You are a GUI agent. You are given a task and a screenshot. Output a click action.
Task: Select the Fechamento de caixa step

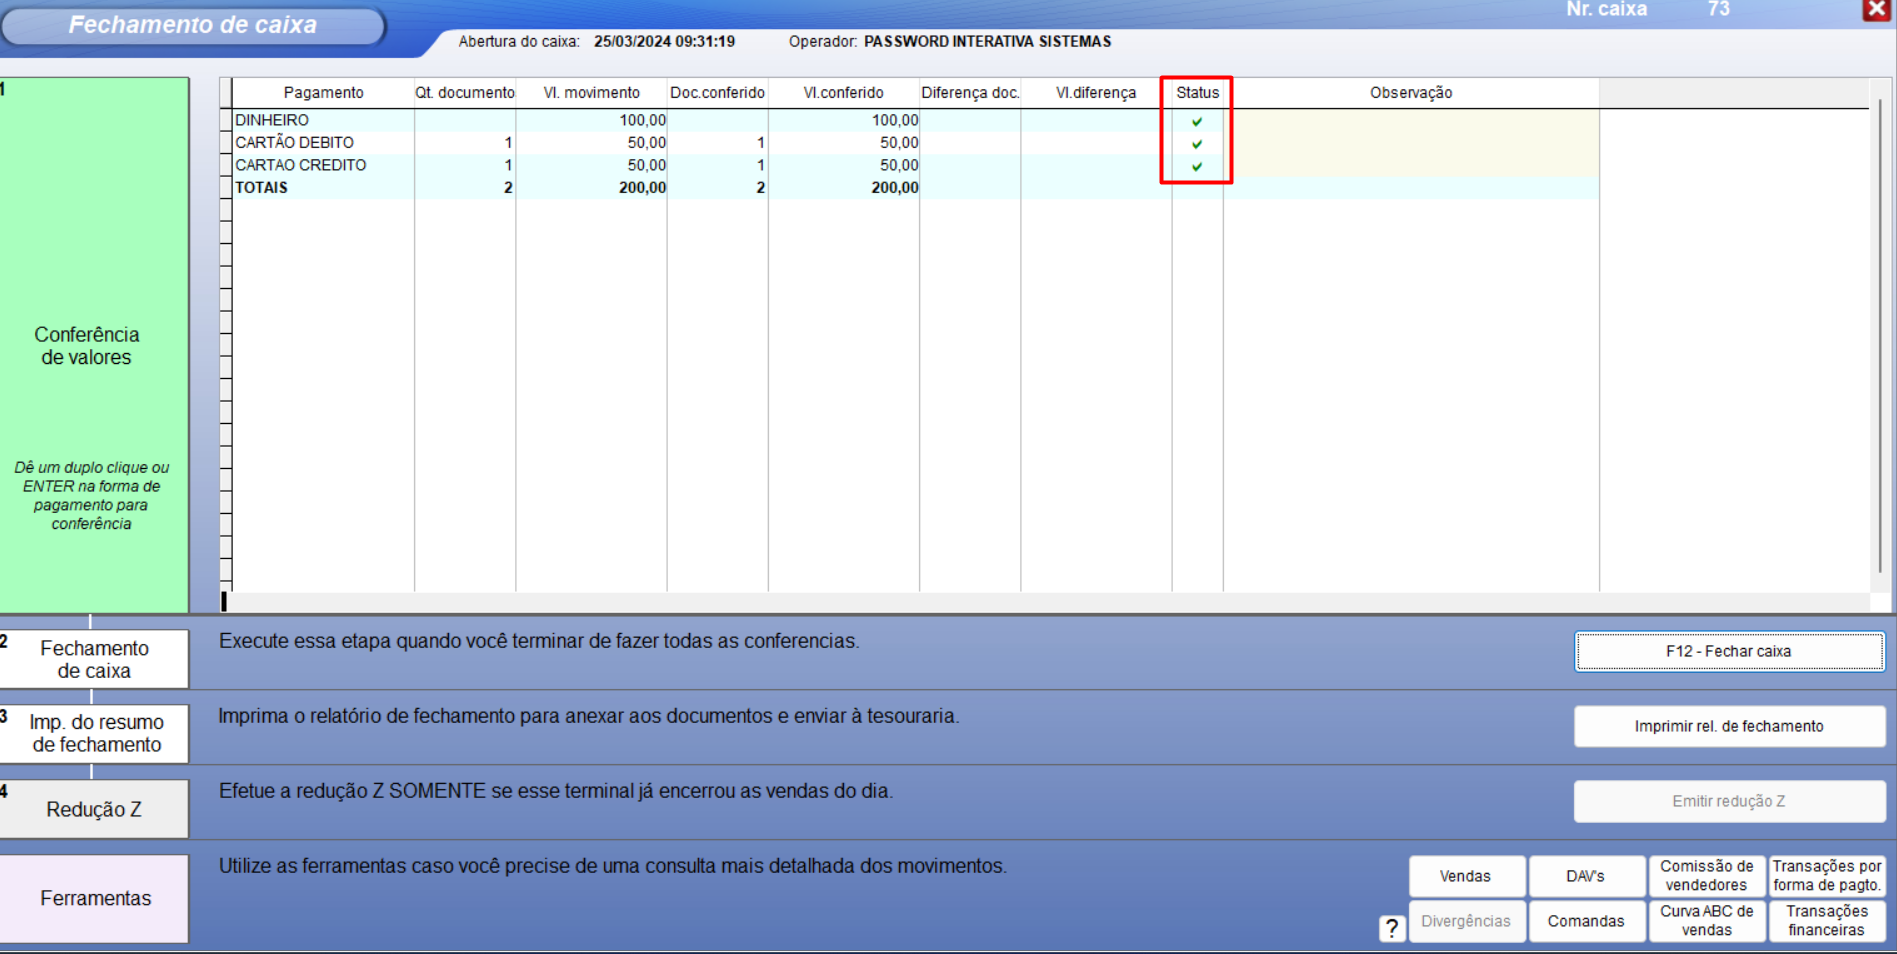coord(94,659)
